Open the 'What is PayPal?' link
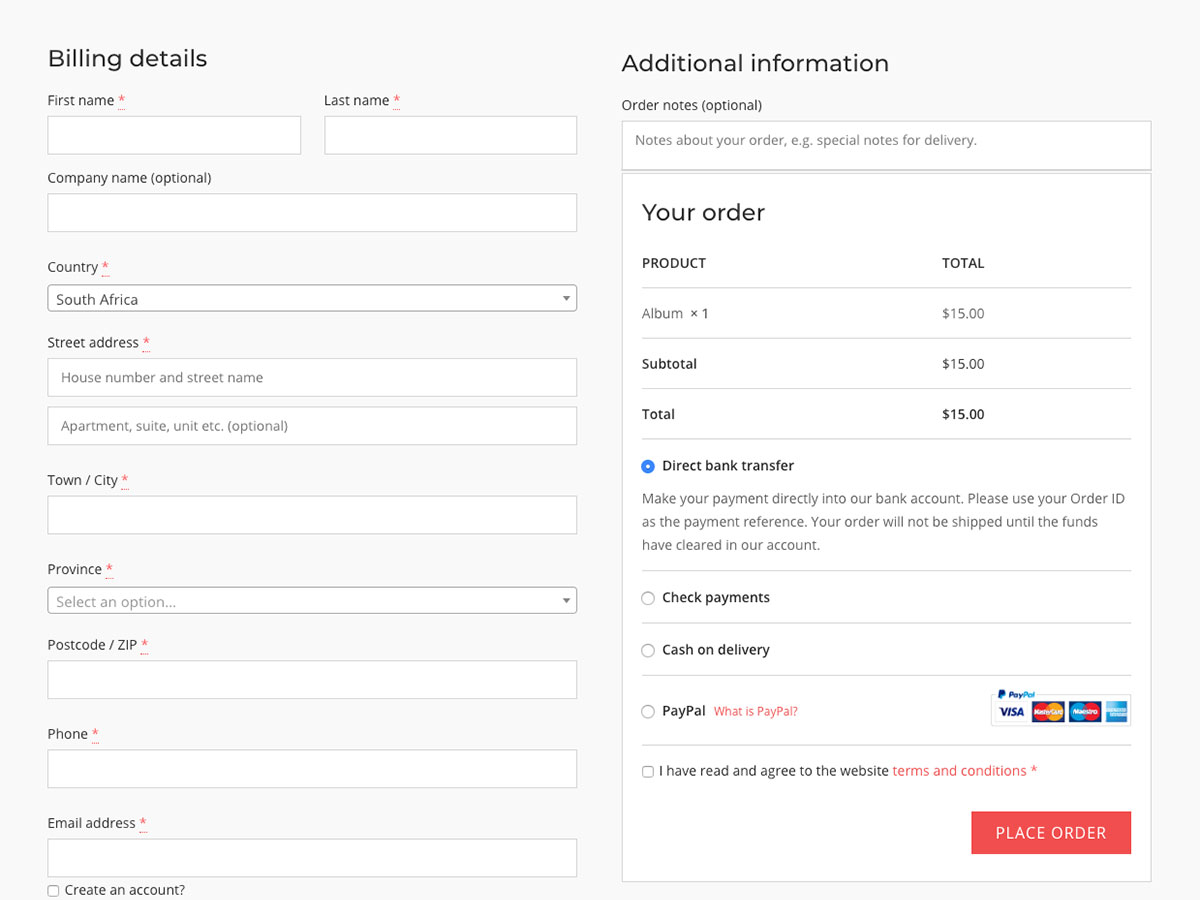This screenshot has height=900, width=1200. tap(755, 712)
